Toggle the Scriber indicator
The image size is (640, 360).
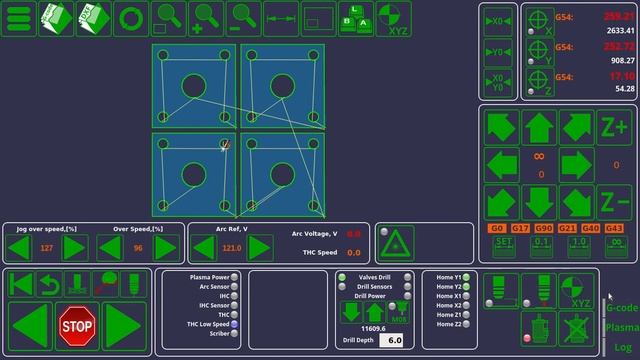click(234, 333)
